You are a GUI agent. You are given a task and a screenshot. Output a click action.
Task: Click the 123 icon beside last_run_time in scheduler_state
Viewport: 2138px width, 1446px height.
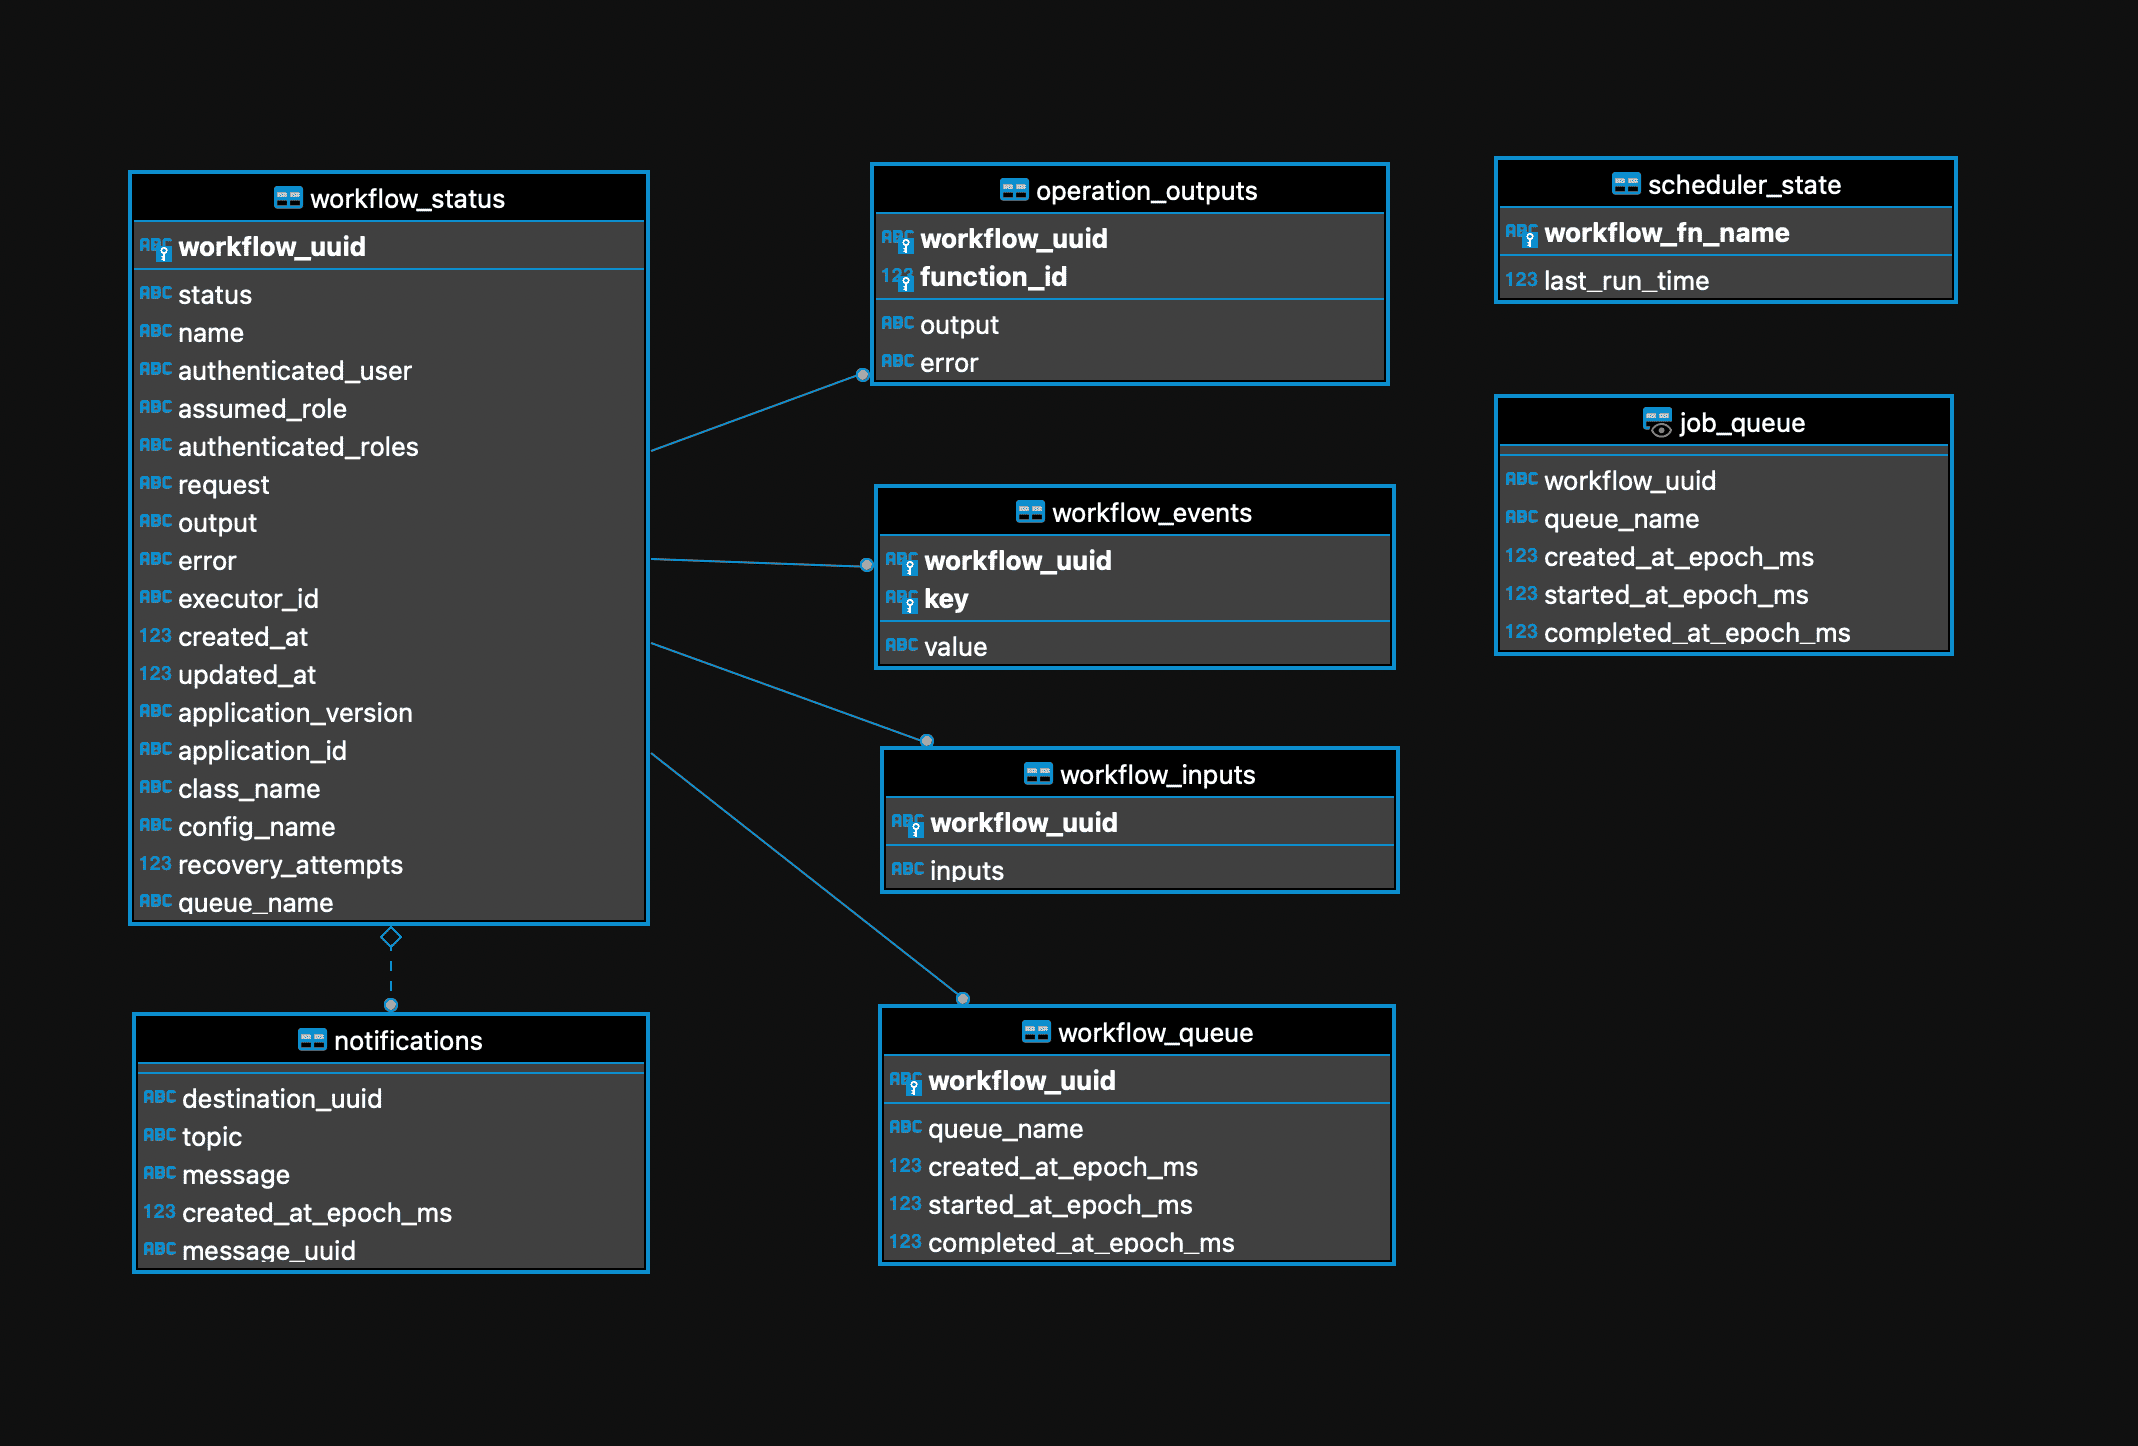[x=1521, y=279]
